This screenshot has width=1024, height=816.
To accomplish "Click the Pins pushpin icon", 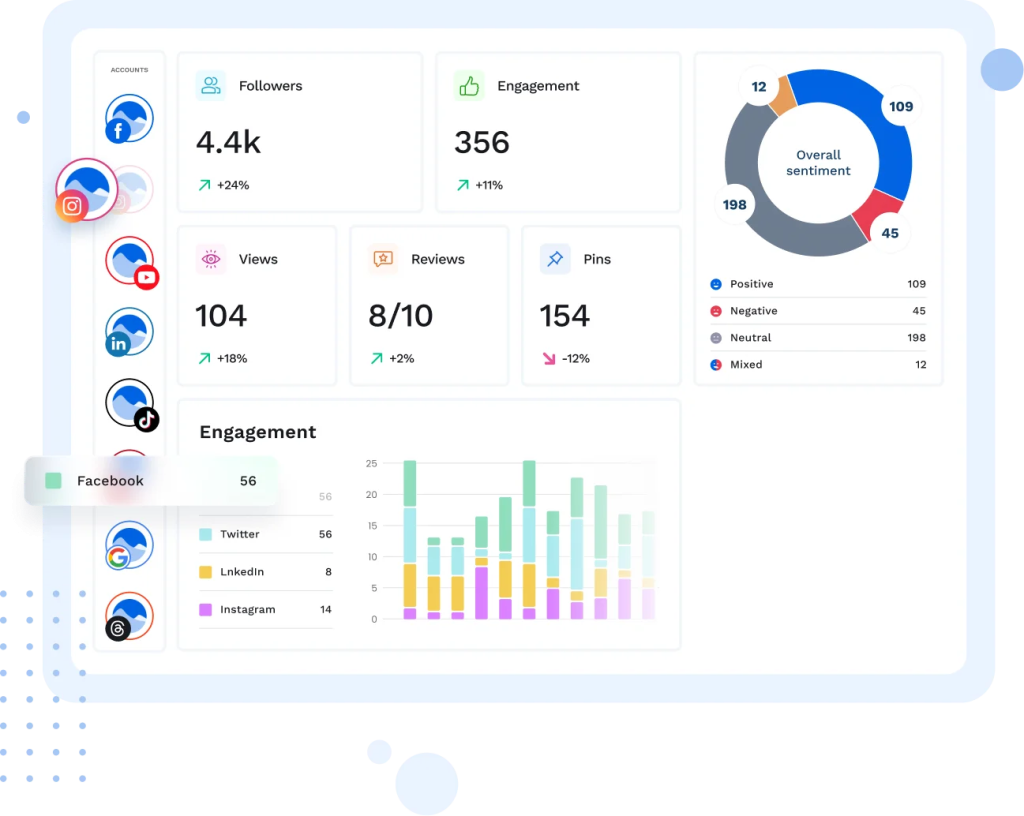I will point(555,259).
